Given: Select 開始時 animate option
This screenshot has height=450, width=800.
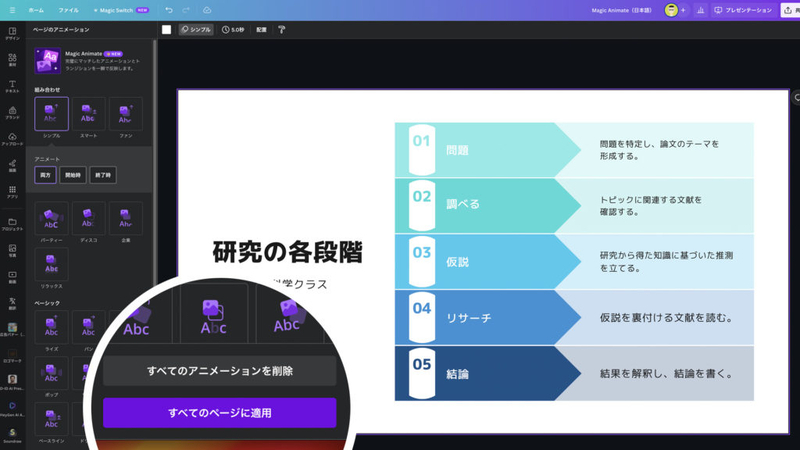Looking at the screenshot, I should pos(72,175).
